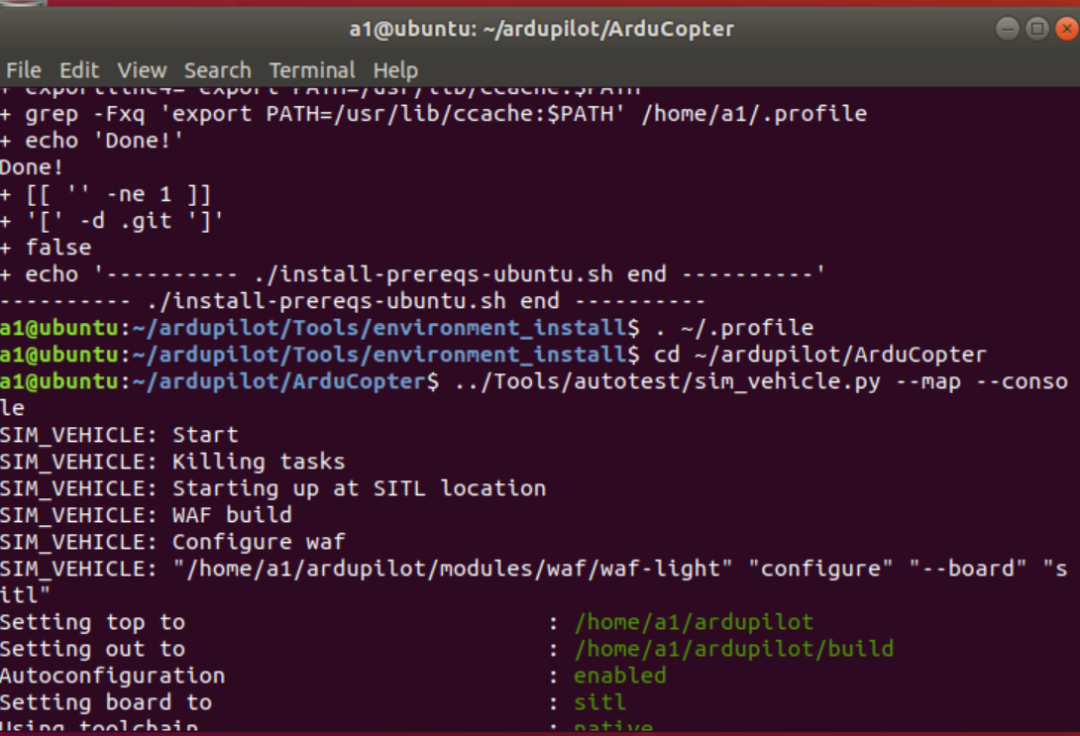Viewport: 1080px width, 736px height.
Task: Click the 'cd ~/ardupilot/ArduCopter' command
Action: click(820, 355)
